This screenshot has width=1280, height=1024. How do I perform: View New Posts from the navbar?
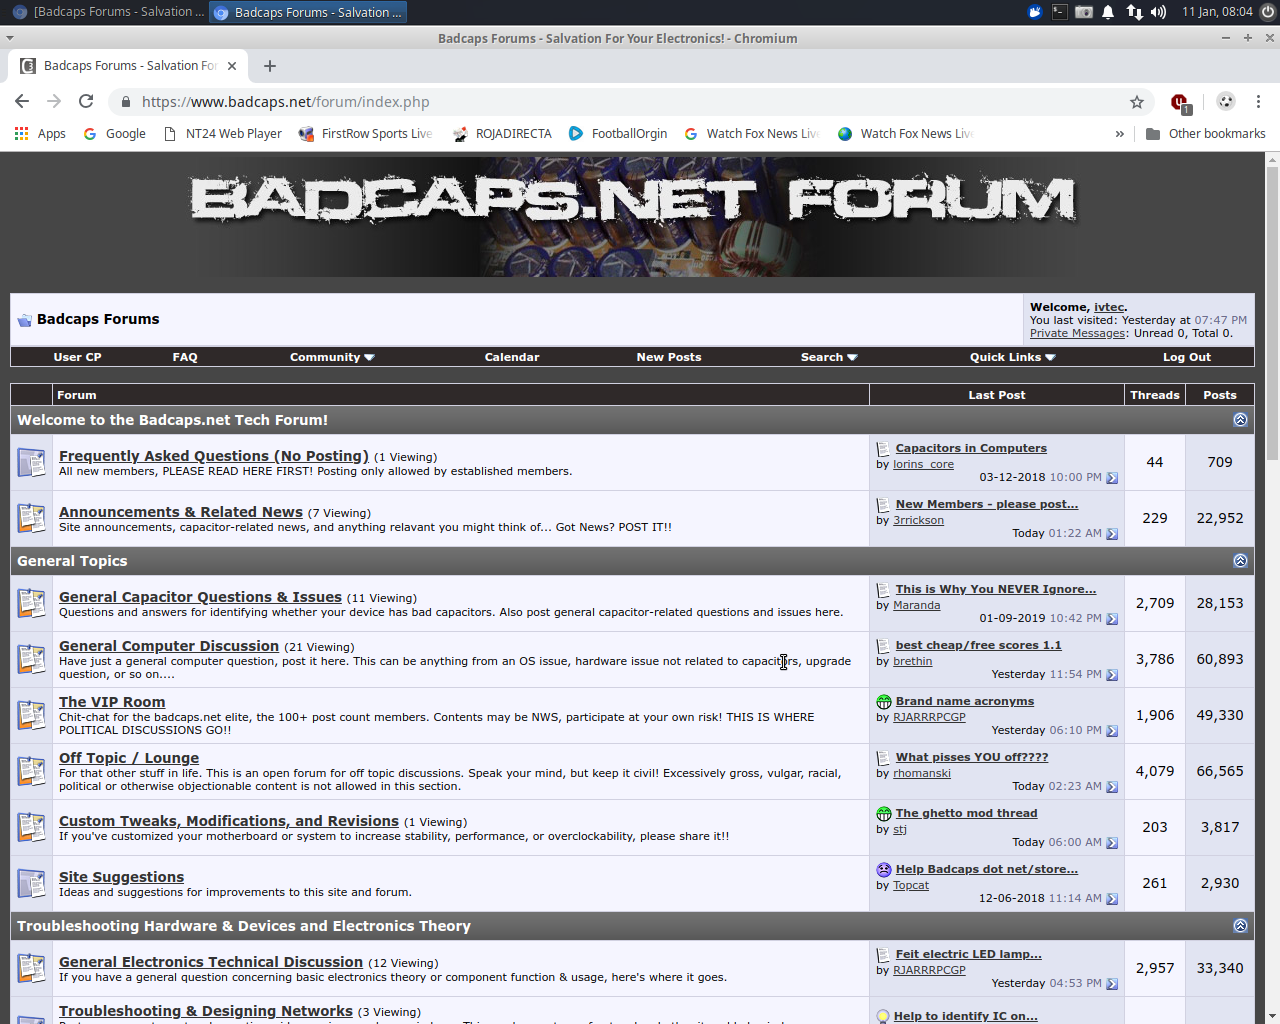coord(669,357)
